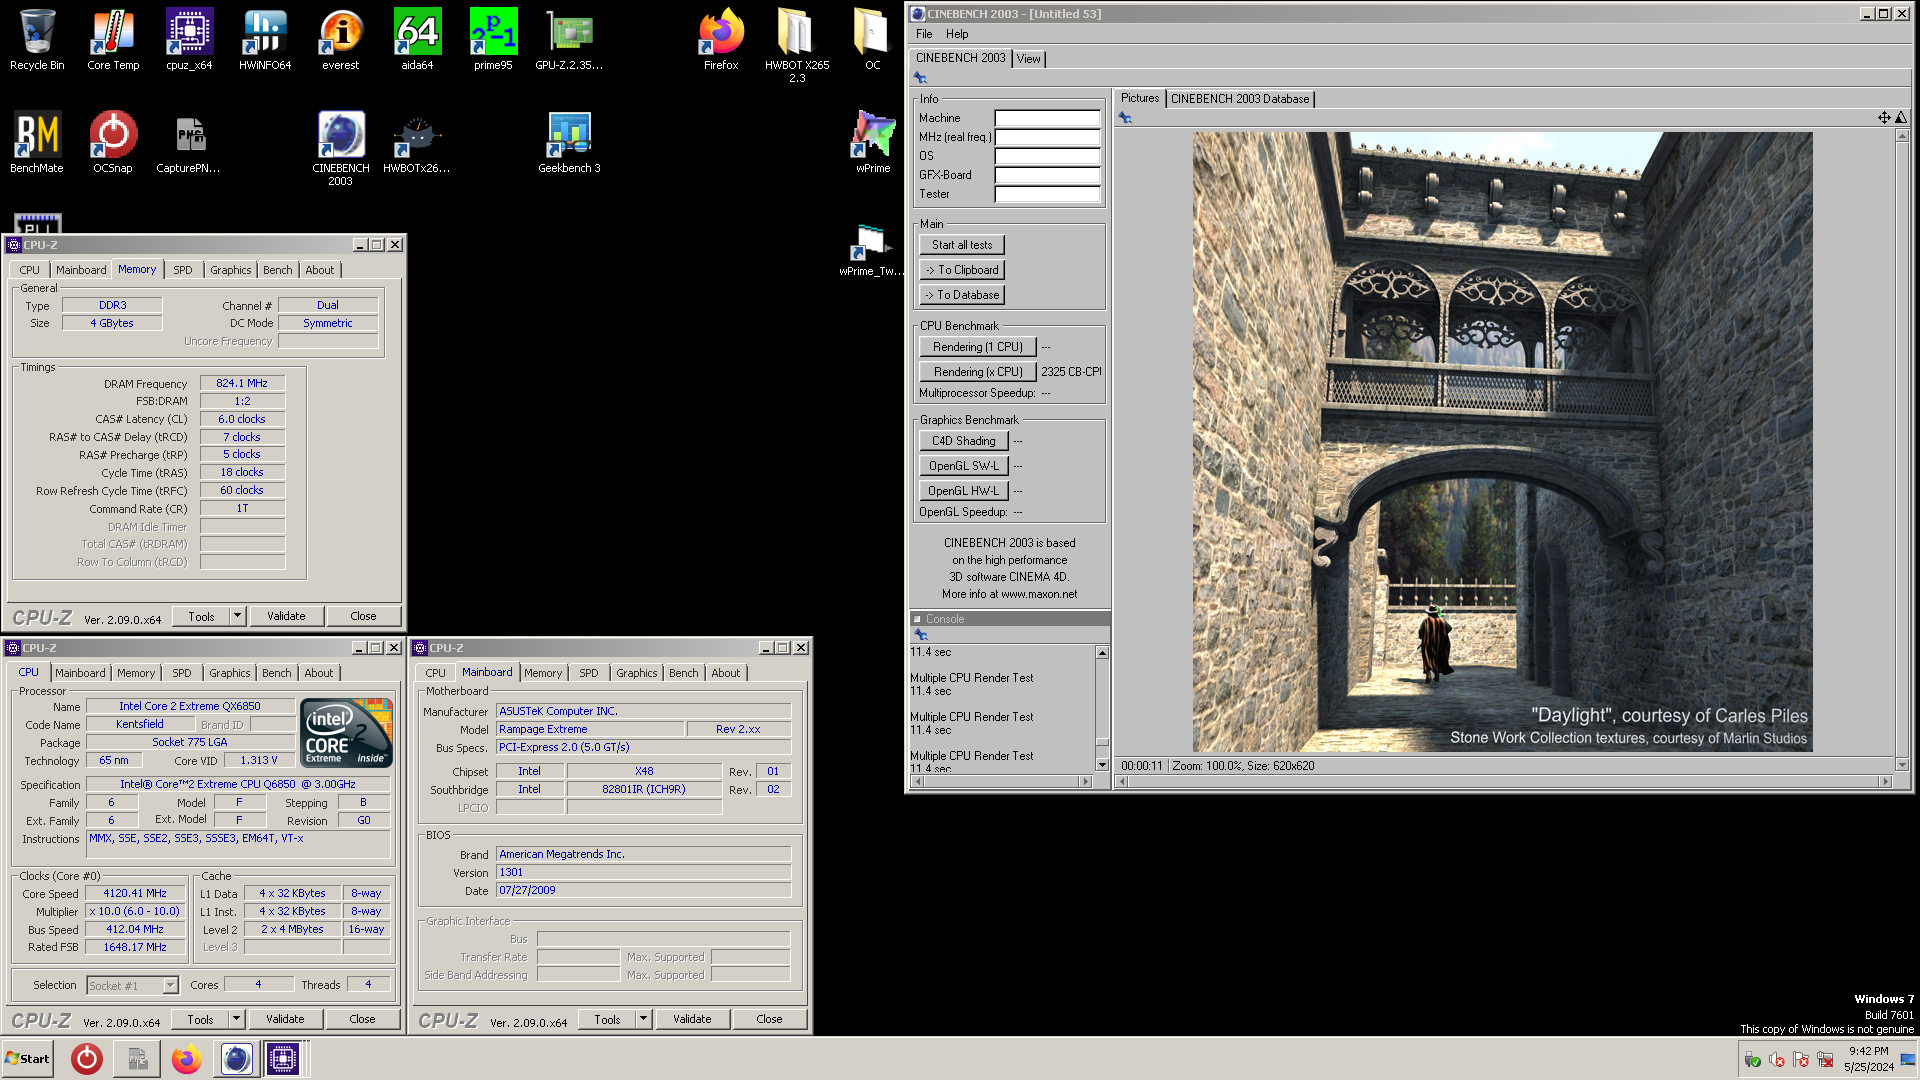Open Tools dropdown arrow in CPU-Z Memory window
Screen dimensions: 1920x1080
238,616
